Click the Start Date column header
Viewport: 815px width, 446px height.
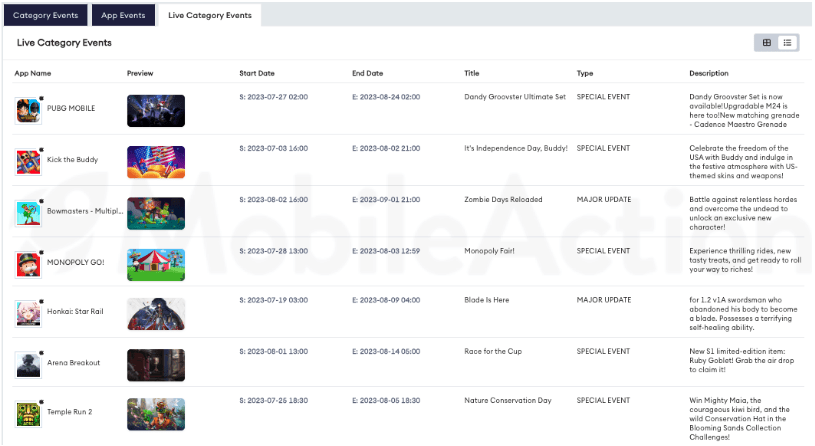click(x=257, y=73)
